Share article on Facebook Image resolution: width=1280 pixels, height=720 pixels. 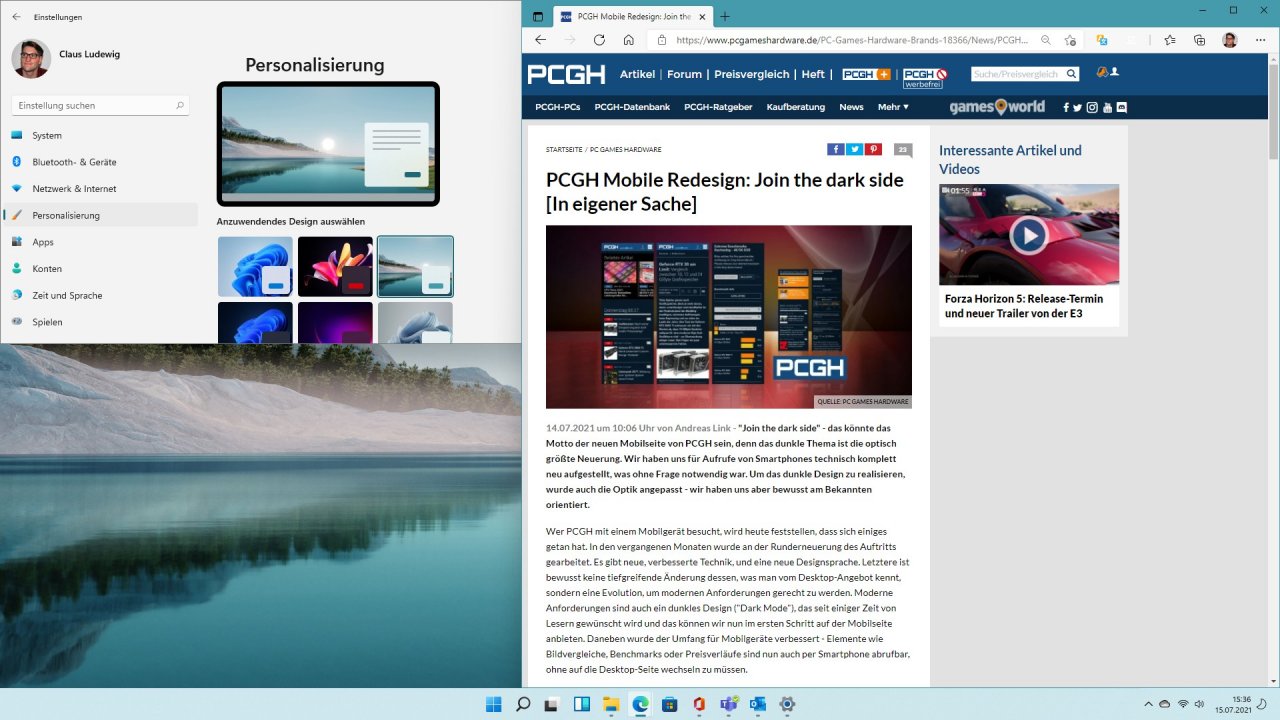click(836, 149)
